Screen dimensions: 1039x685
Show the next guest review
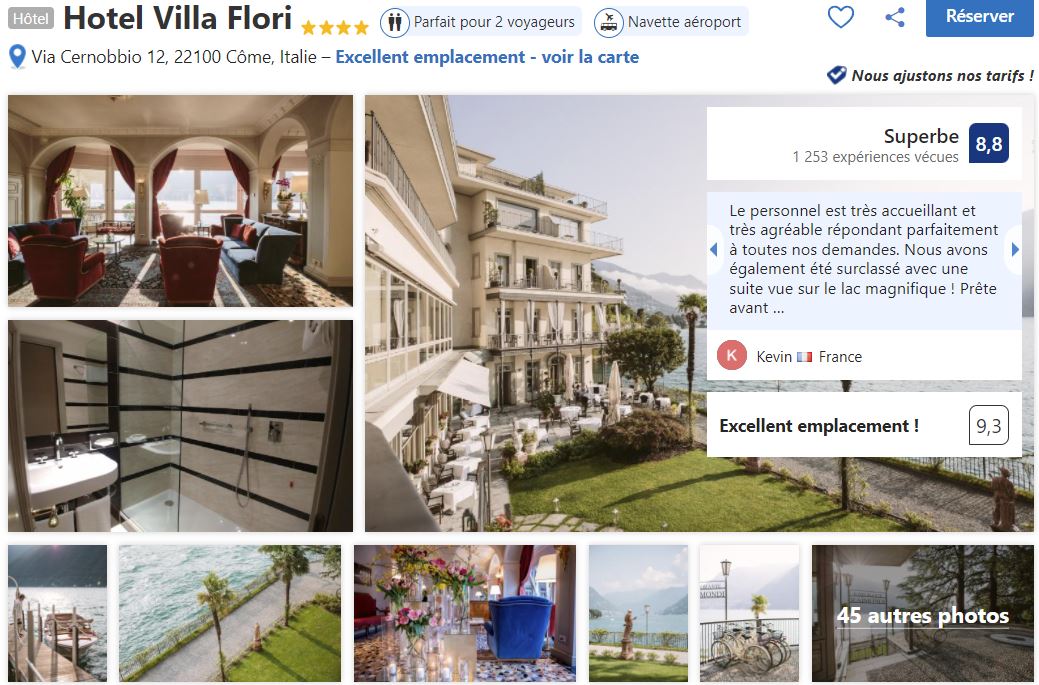pos(1015,250)
